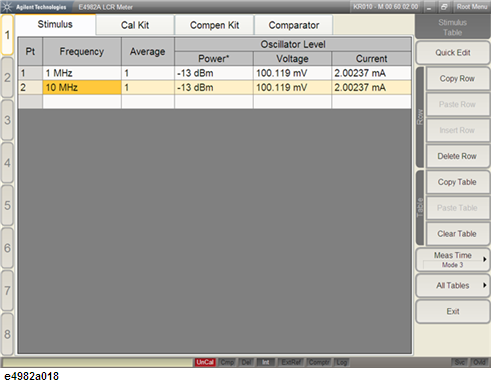Open the Cal Kit tab
The width and height of the screenshot is (491, 382).
click(135, 25)
